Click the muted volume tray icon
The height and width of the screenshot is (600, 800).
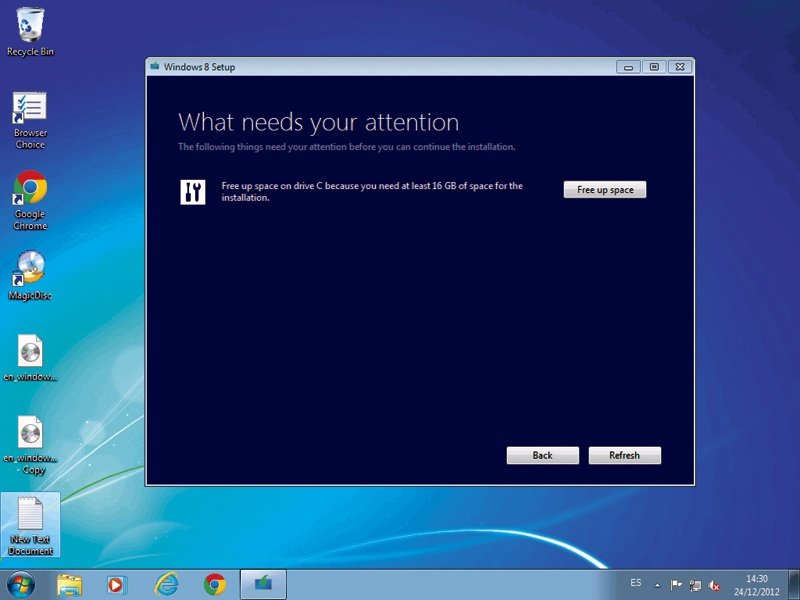click(714, 586)
